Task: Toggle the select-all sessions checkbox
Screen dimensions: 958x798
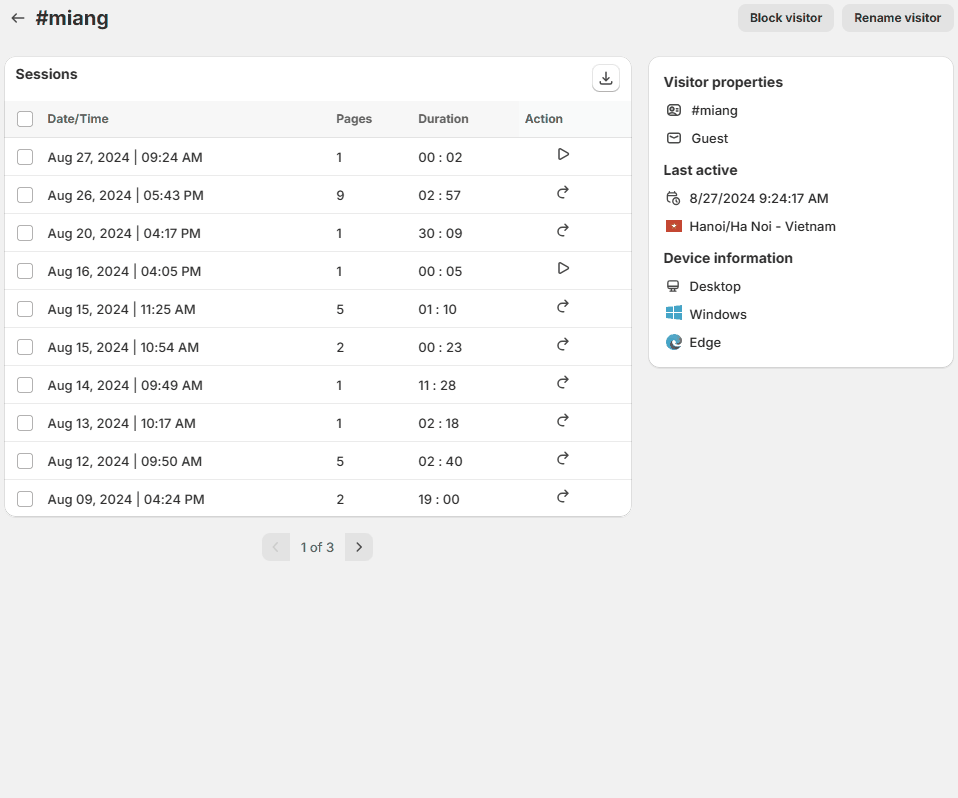Action: [25, 119]
